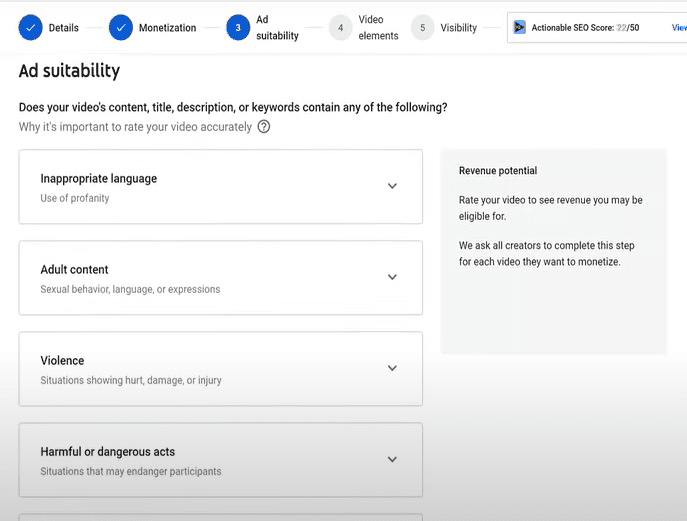
Task: Switch to the Monetization step label
Action: (x=167, y=28)
